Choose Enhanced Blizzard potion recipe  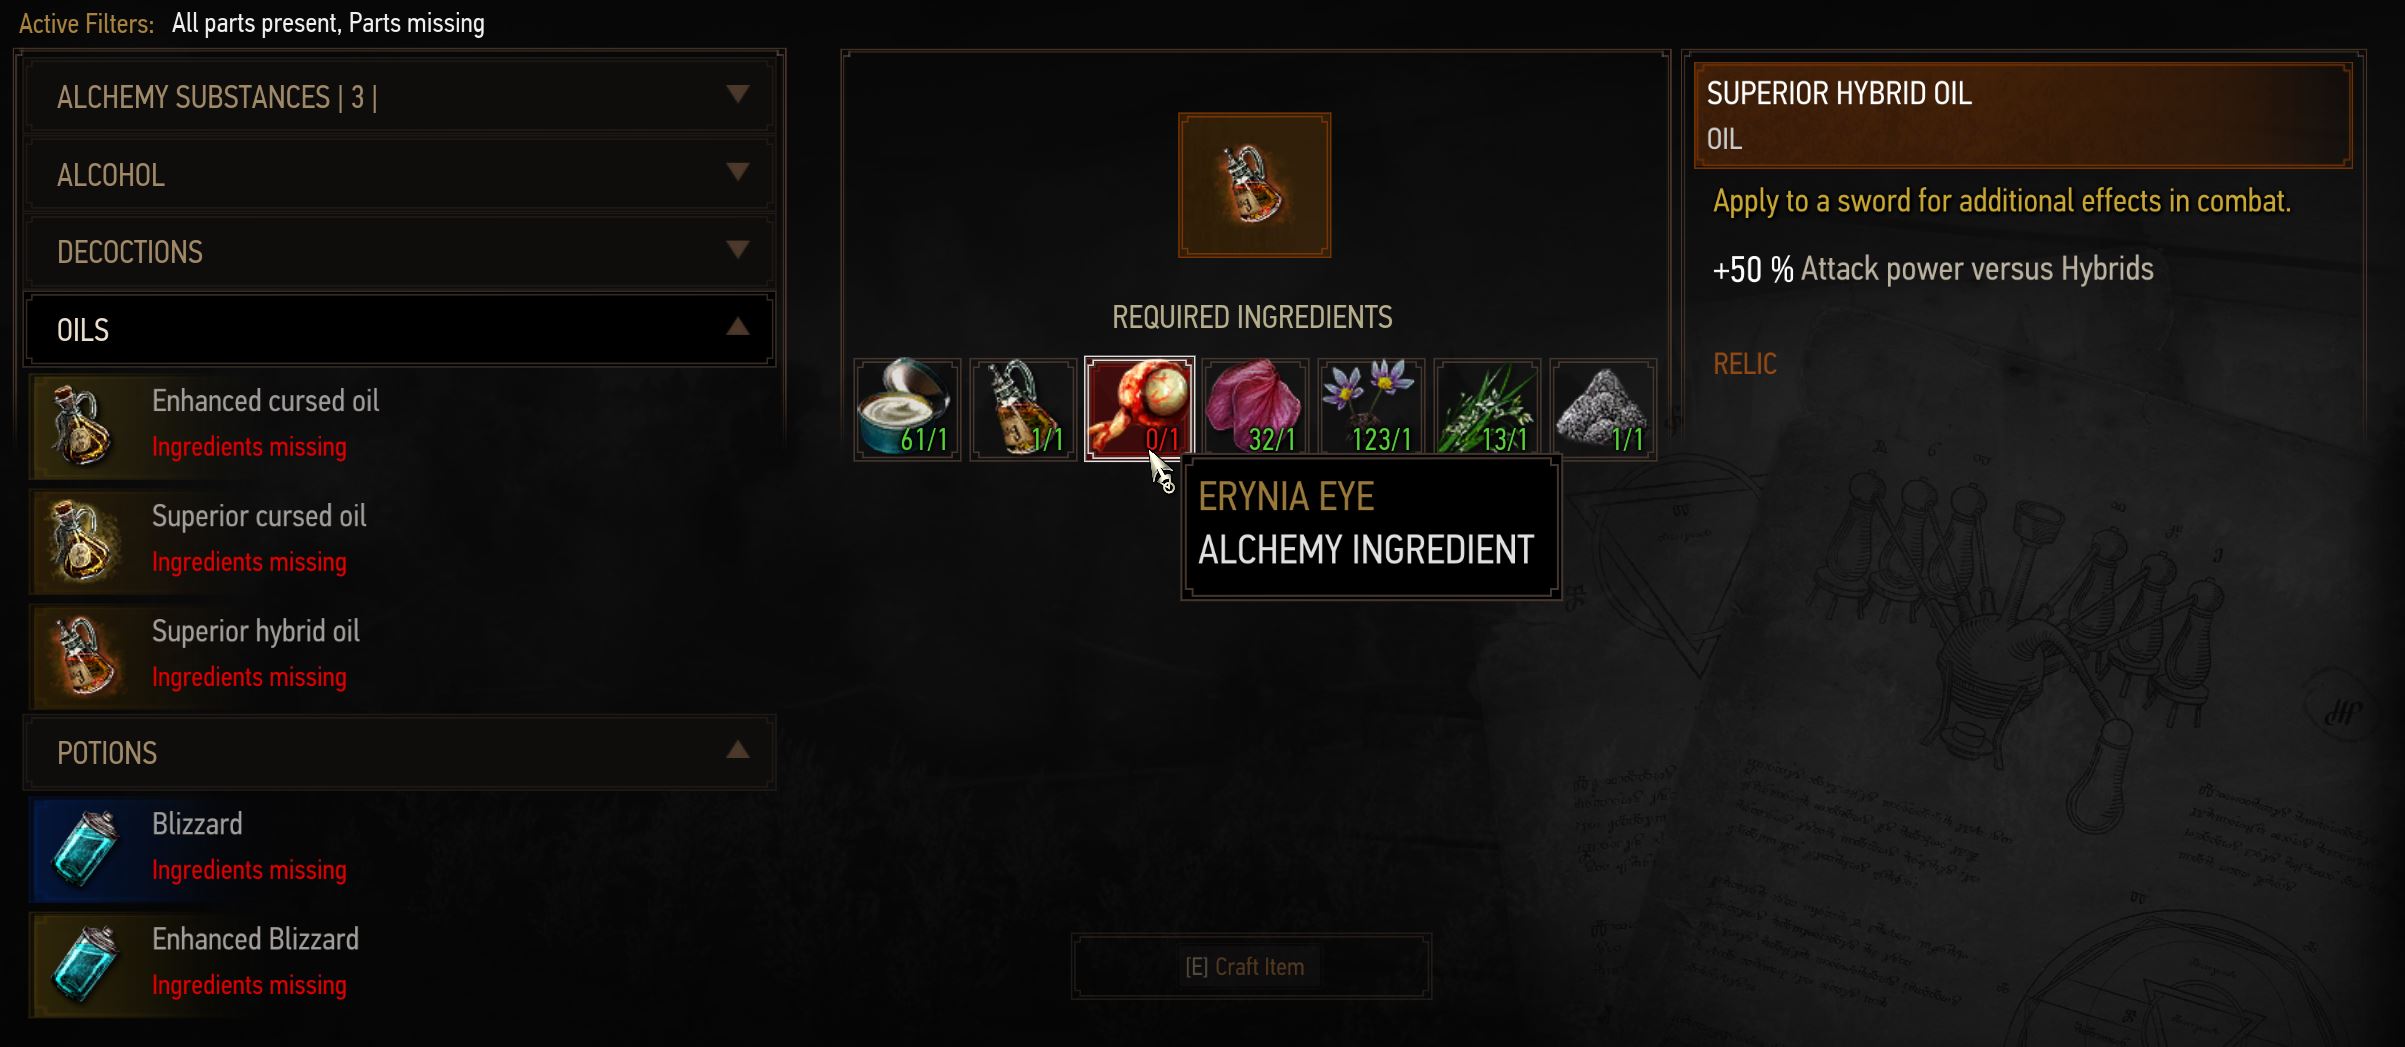tap(400, 964)
